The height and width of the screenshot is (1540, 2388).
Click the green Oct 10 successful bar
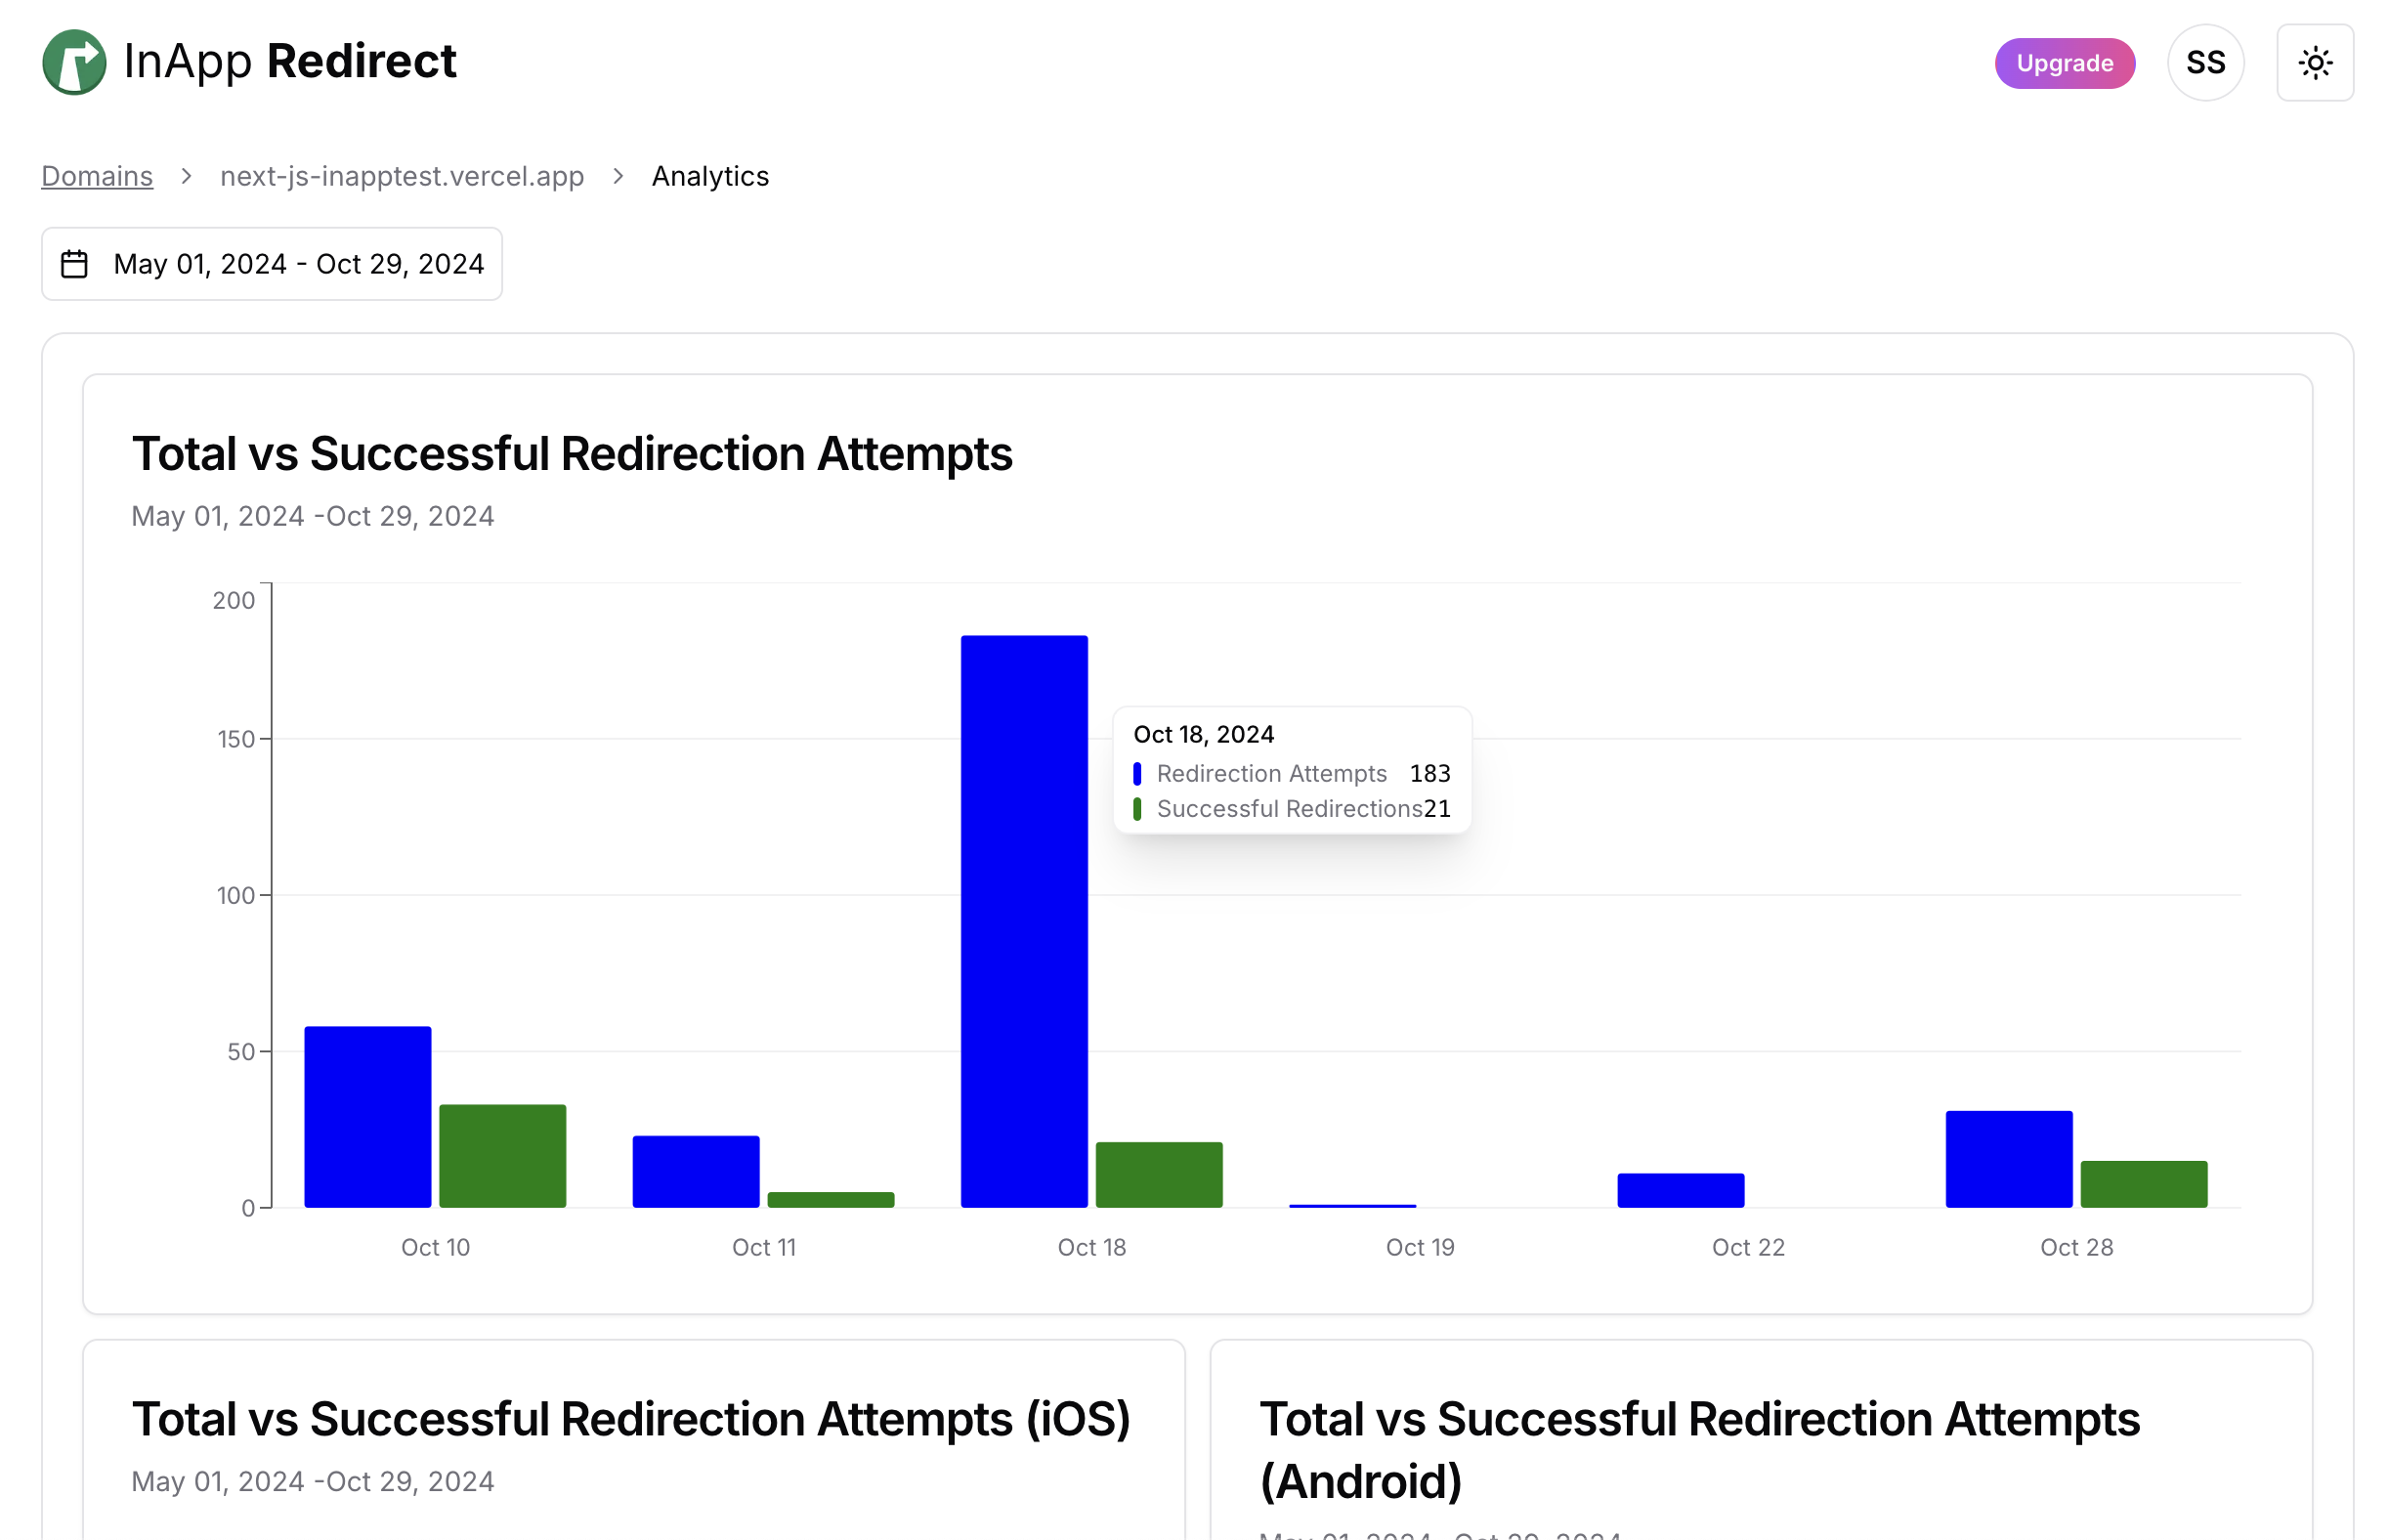point(503,1156)
